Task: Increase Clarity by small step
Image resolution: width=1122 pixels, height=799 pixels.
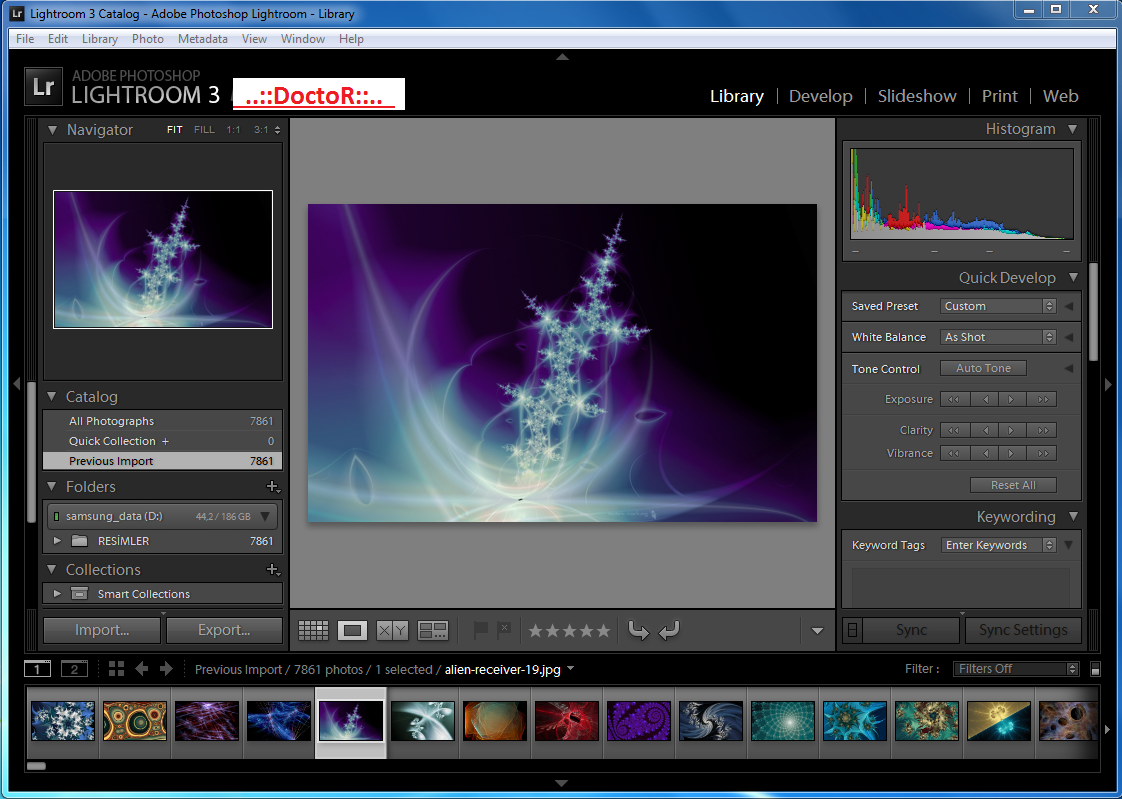Action: 1013,430
